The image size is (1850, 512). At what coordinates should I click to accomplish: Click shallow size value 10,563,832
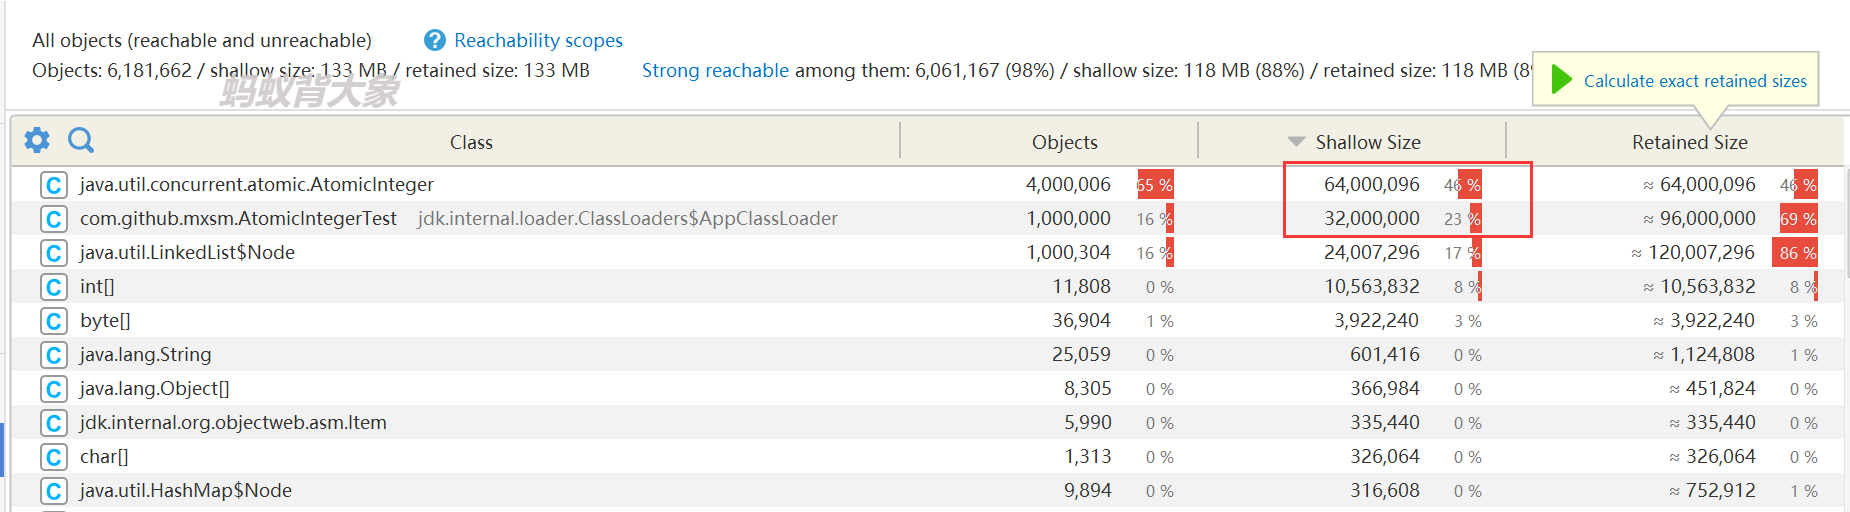click(1371, 286)
